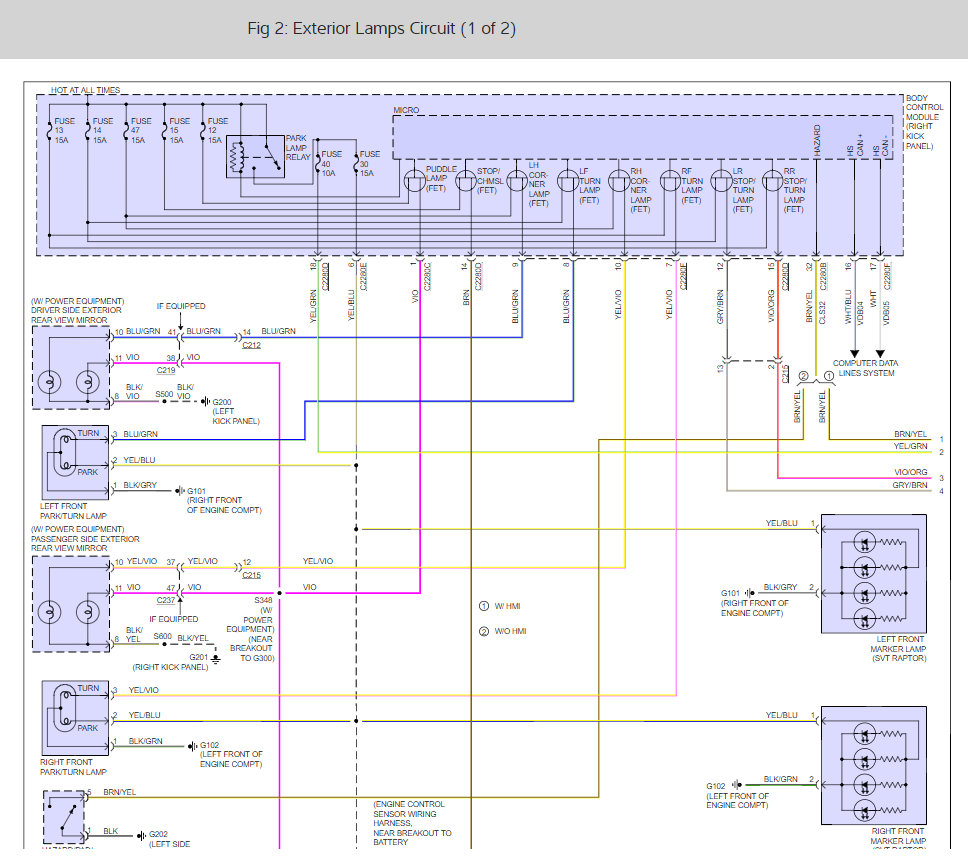Click the passenger side mirror lamp box
Screen dimensions: 968x867
coord(70,602)
